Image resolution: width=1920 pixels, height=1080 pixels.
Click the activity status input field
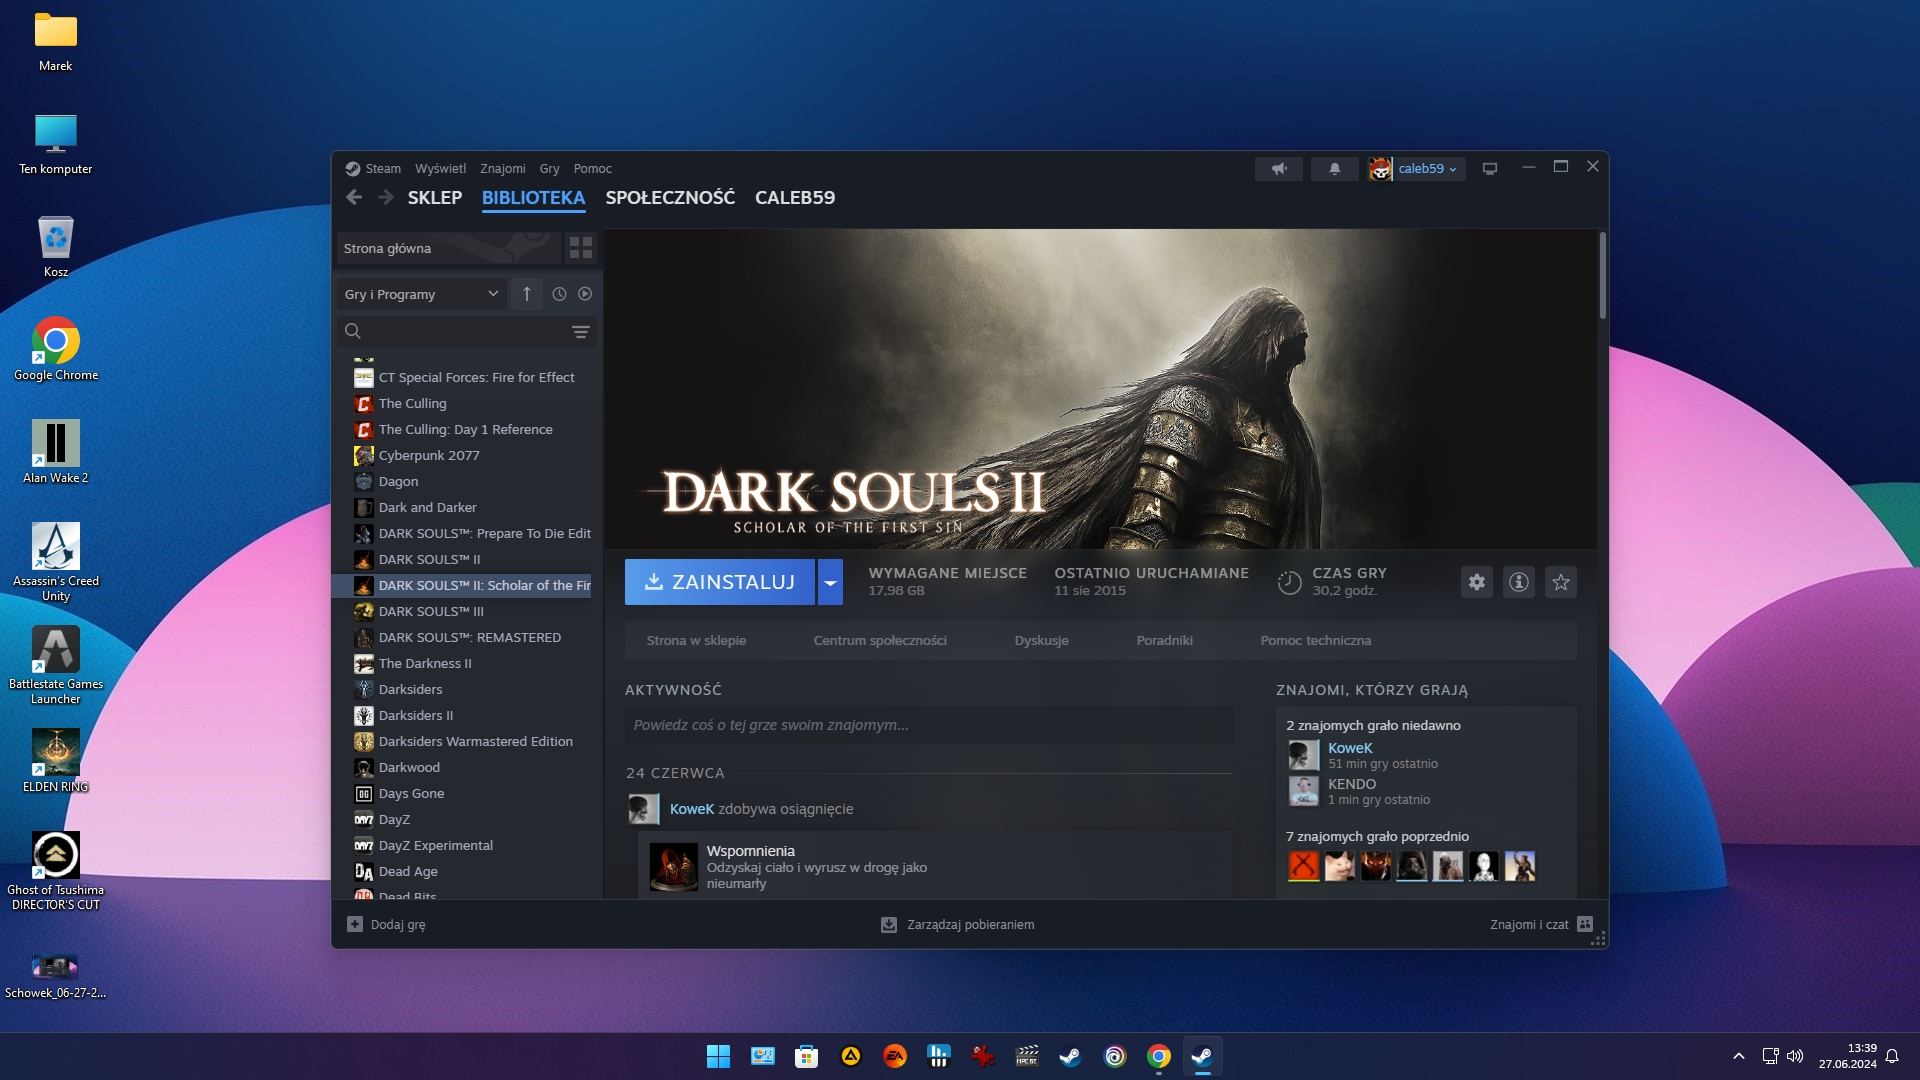coord(929,725)
